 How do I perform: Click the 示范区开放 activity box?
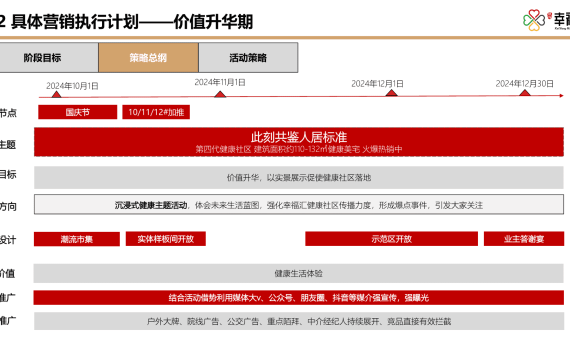point(392,239)
